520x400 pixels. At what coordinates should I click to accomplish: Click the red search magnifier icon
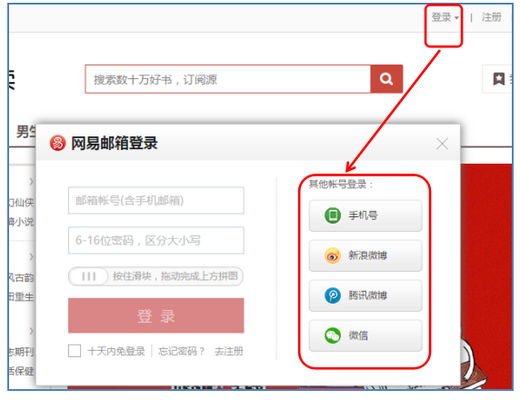386,79
